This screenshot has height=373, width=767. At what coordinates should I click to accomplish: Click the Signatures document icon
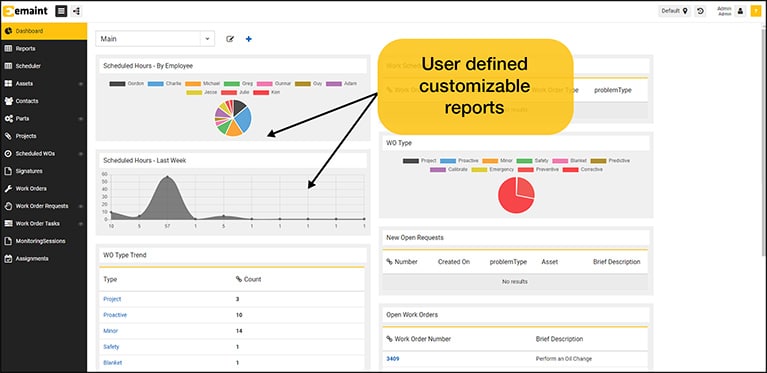click(x=8, y=171)
